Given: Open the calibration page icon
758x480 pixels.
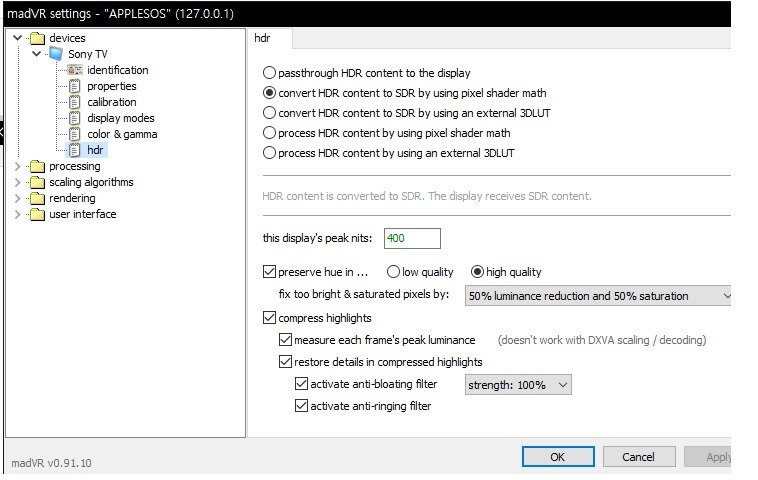Looking at the screenshot, I should pyautogui.click(x=74, y=102).
